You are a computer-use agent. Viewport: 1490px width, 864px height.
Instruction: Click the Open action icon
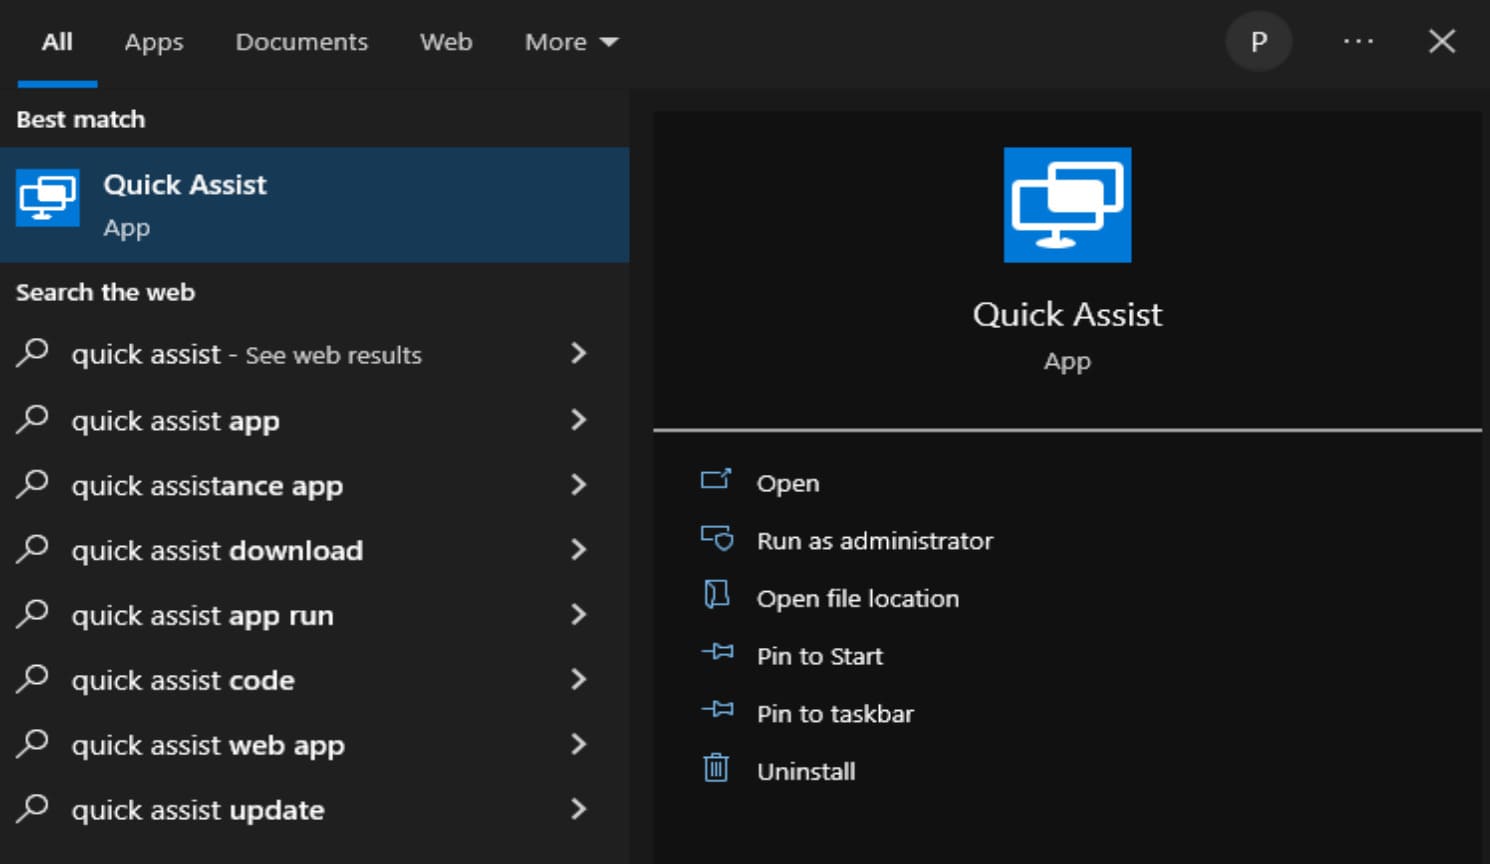point(716,480)
